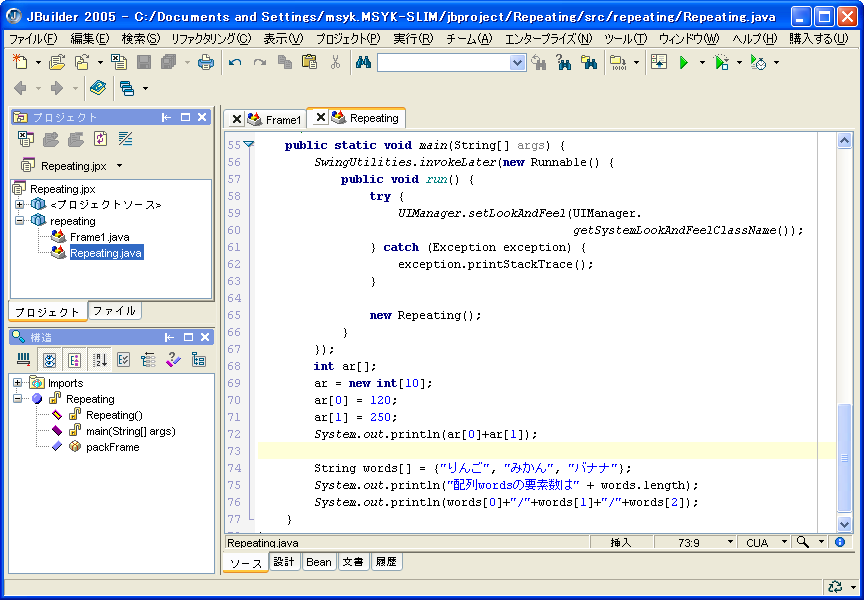Switch to the ファイル tab
Viewport: 864px width, 600px height.
pos(114,311)
